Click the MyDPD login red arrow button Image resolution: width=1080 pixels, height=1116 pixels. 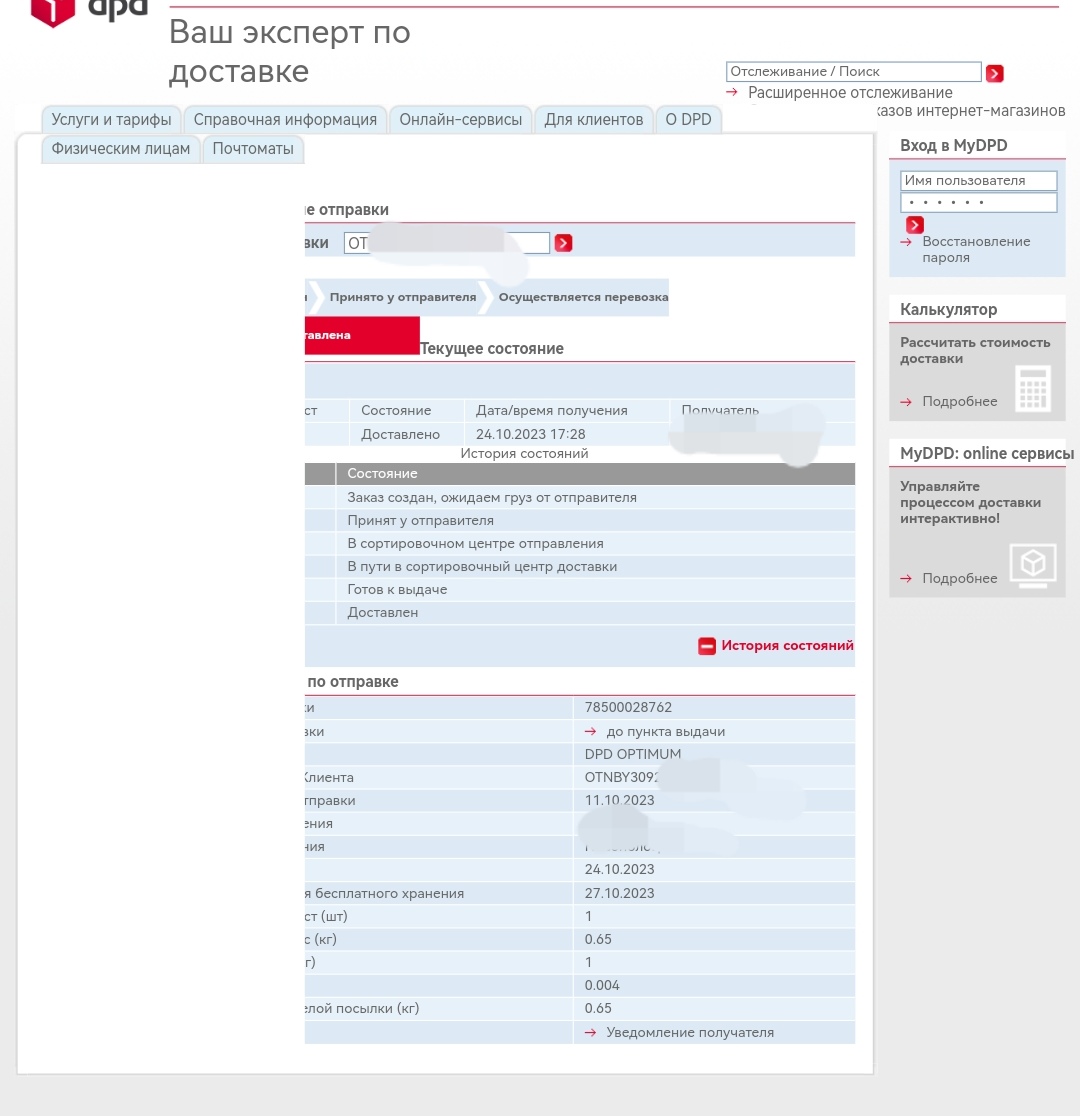click(914, 225)
